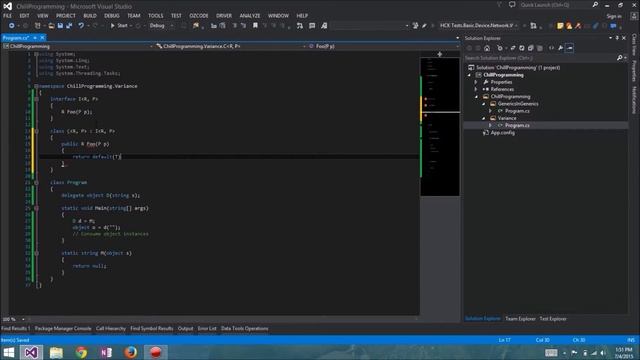Click the Firefox taskbar icon
The height and width of the screenshot is (360, 640).
[x=130, y=352]
